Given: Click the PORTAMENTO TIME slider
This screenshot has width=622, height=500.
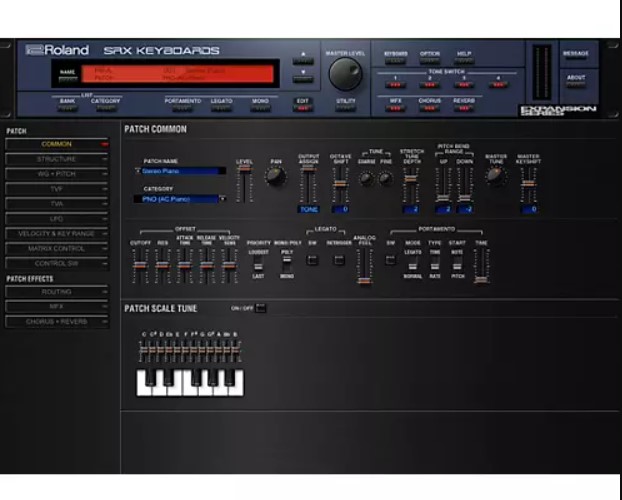Looking at the screenshot, I should (x=481, y=266).
